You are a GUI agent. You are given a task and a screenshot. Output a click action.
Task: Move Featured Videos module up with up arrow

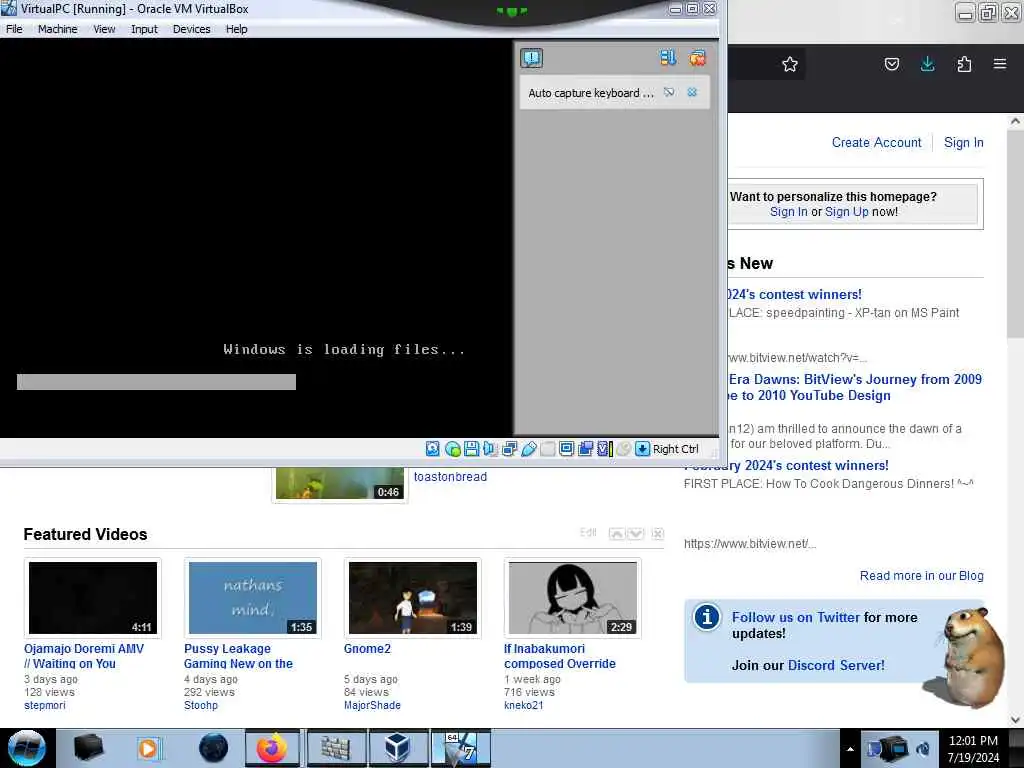616,534
